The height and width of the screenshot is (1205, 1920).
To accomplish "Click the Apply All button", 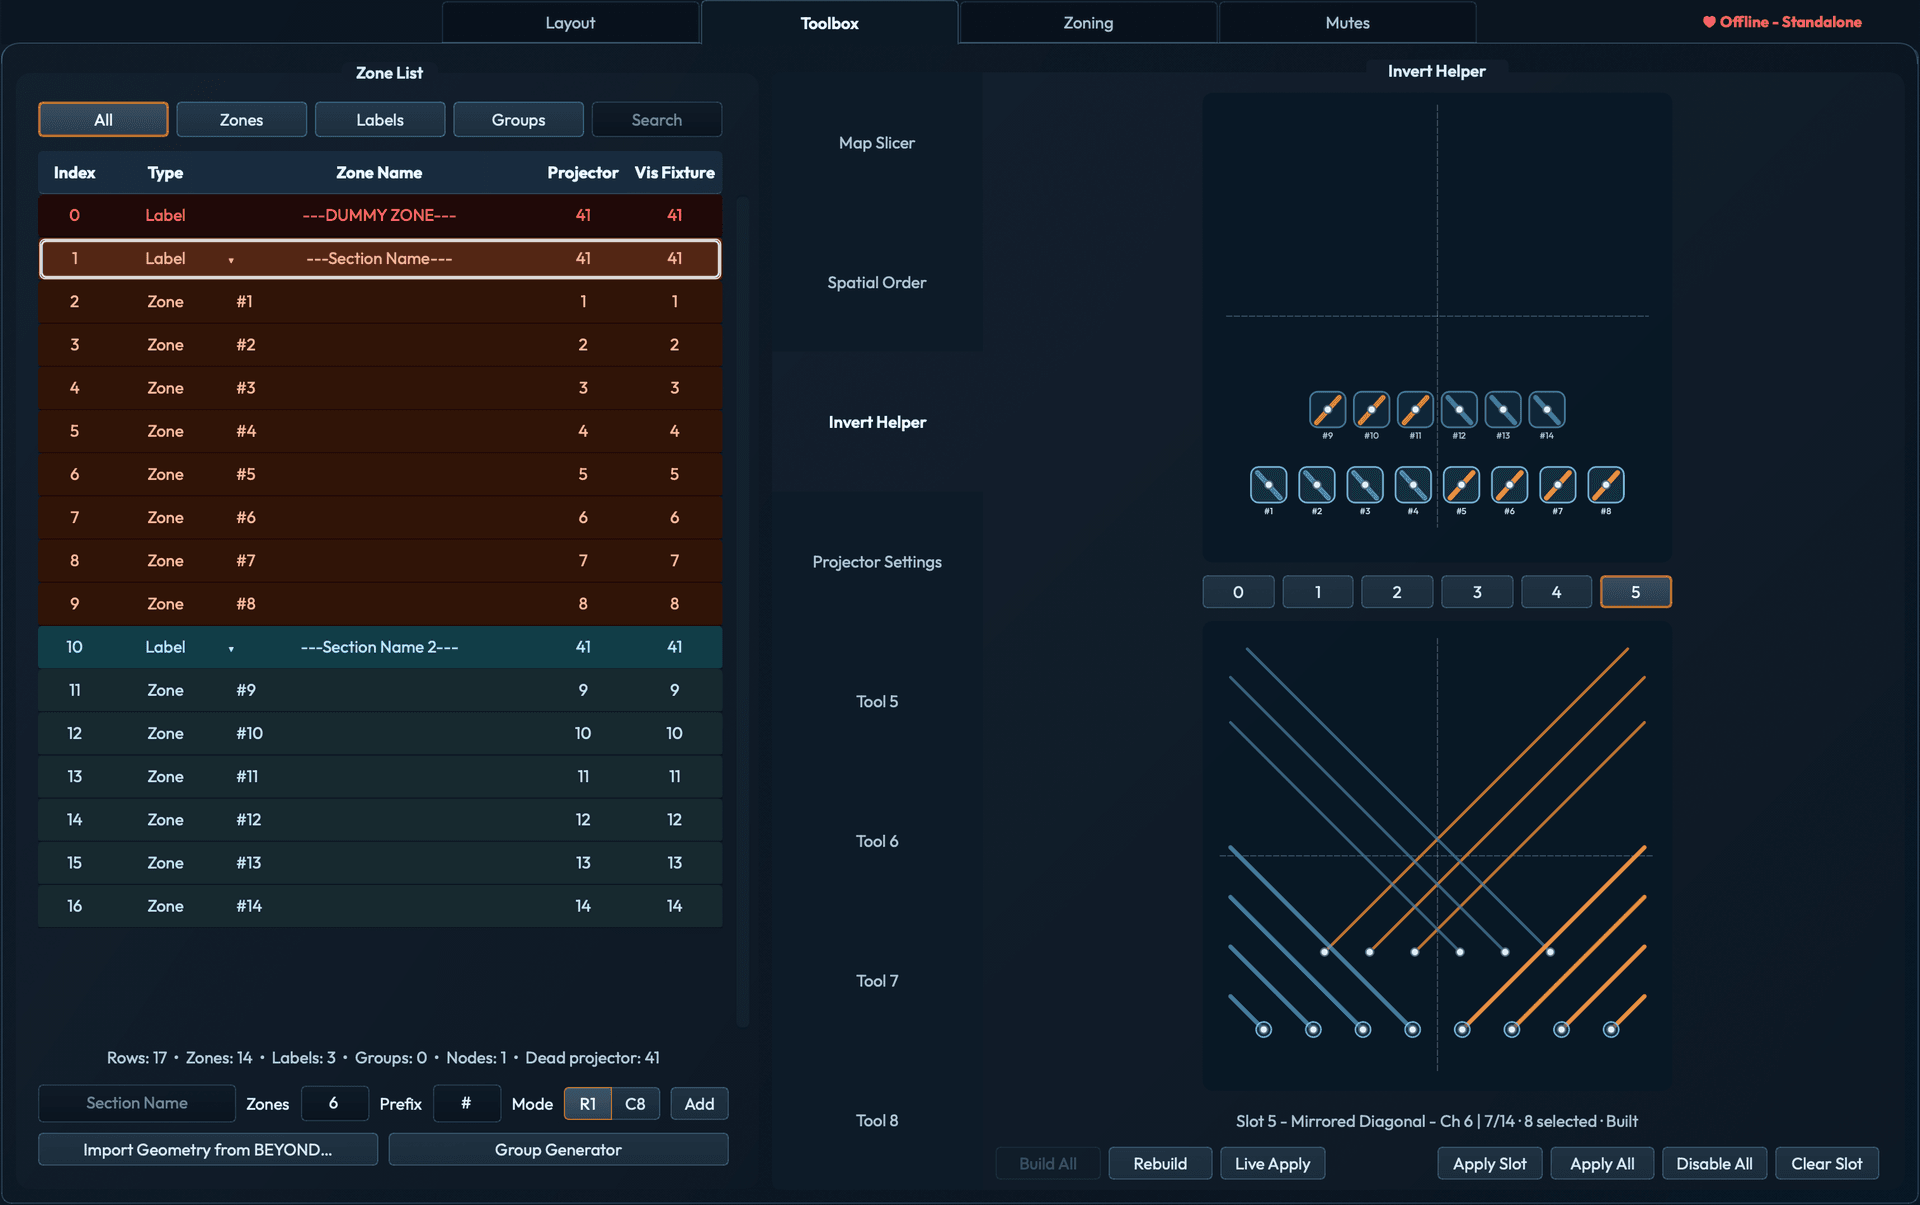I will 1602,1164.
